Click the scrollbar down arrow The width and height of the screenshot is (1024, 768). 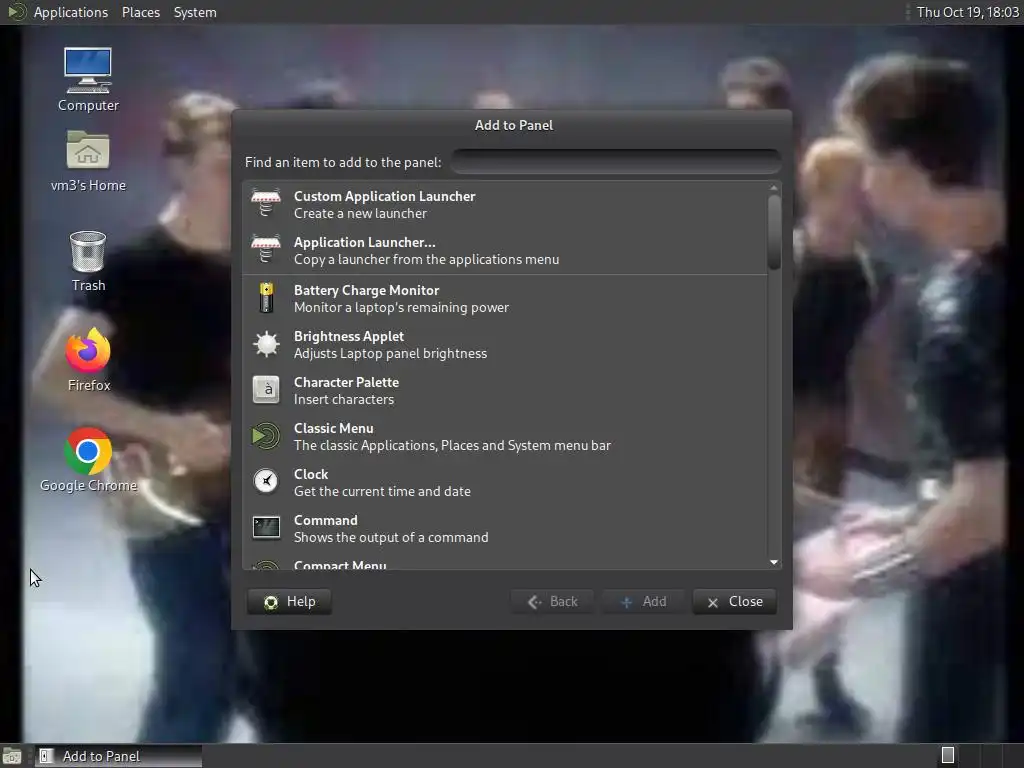(x=774, y=562)
